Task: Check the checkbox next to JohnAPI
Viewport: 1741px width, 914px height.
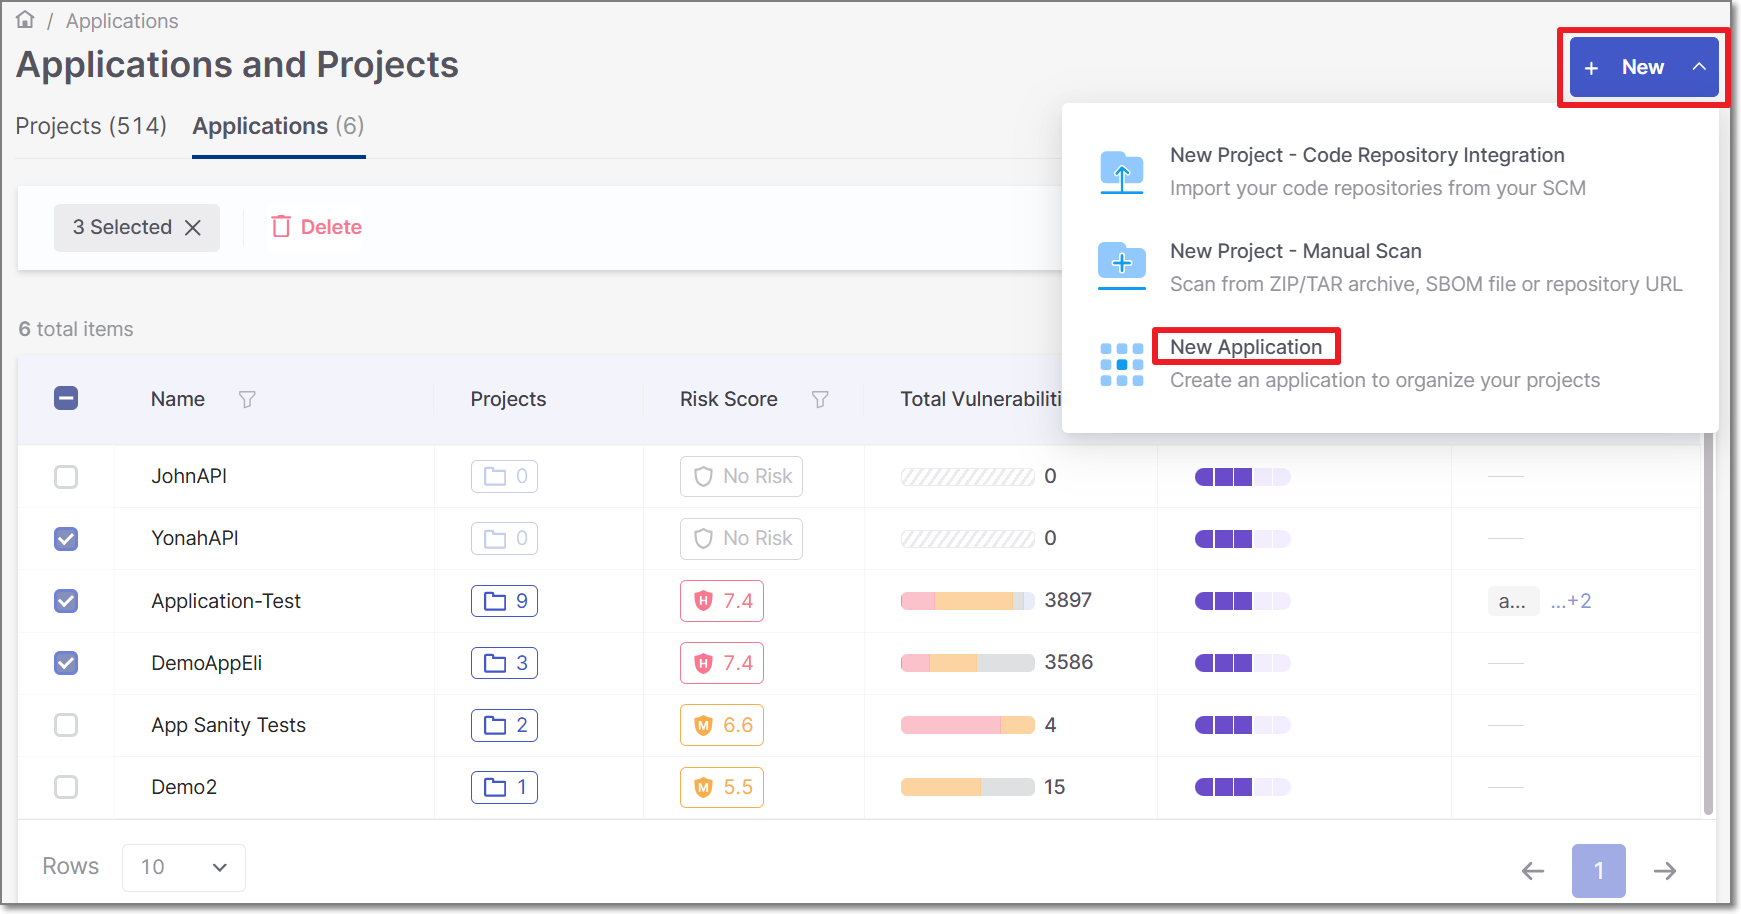Action: coord(65,477)
